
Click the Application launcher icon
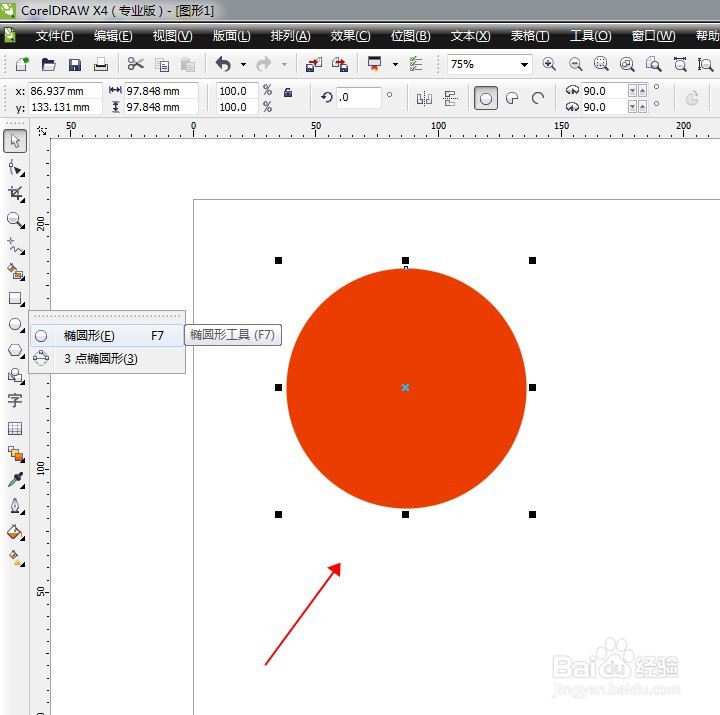(375, 64)
